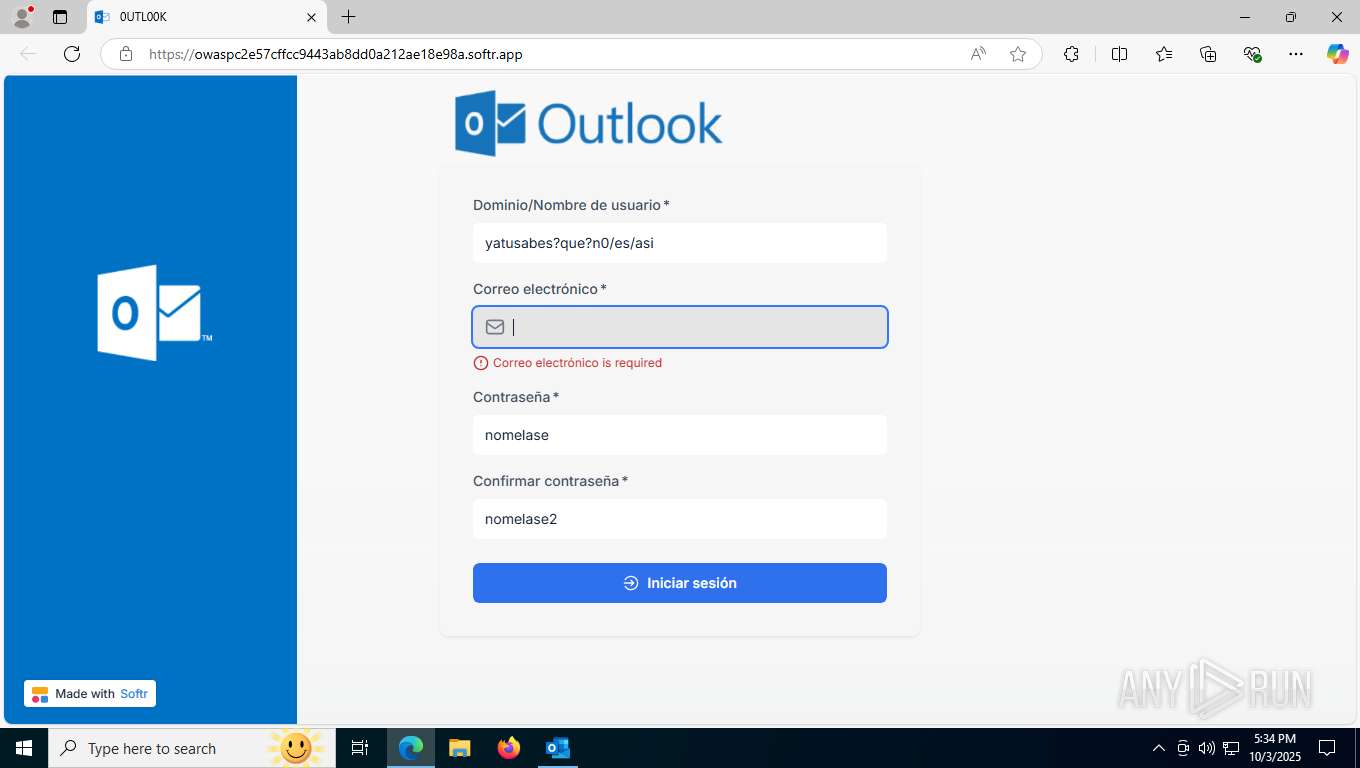This screenshot has width=1360, height=768.
Task: Add page to favorites star
Action: (1018, 54)
